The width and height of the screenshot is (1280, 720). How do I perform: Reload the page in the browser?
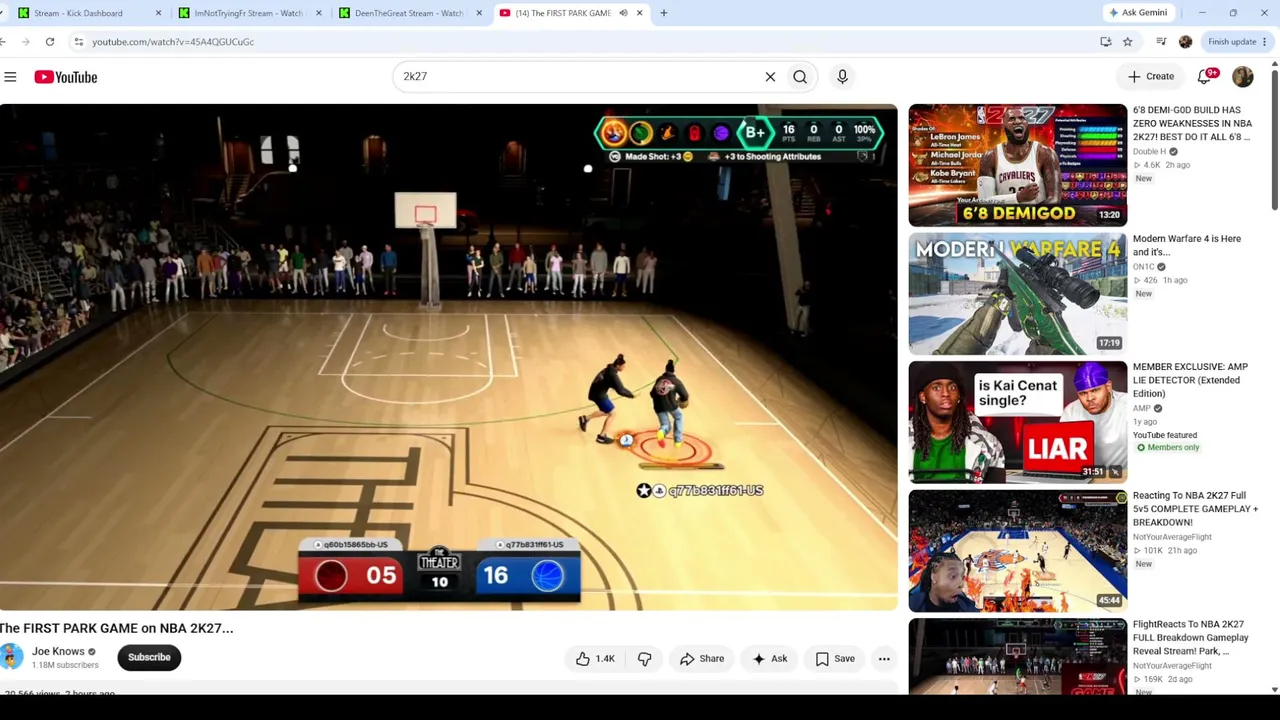point(49,42)
